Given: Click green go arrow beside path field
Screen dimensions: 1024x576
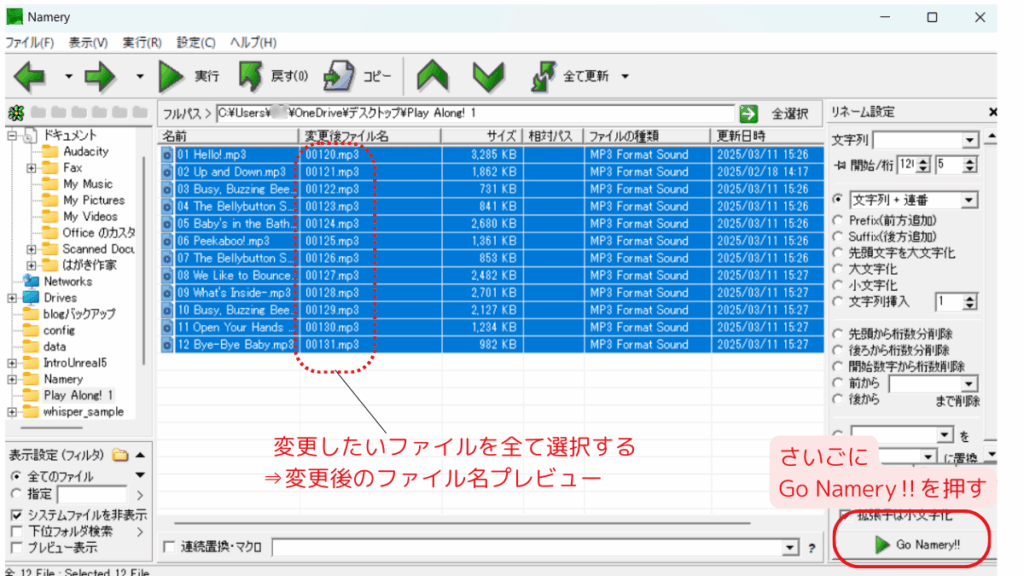Looking at the screenshot, I should coord(748,114).
